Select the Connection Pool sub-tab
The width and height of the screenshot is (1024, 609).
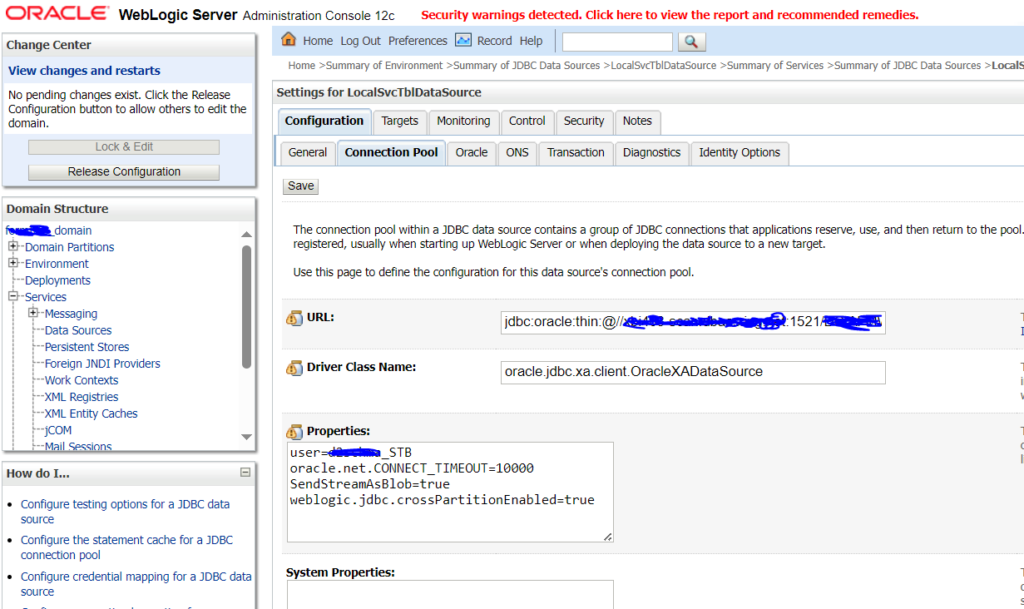coord(391,153)
